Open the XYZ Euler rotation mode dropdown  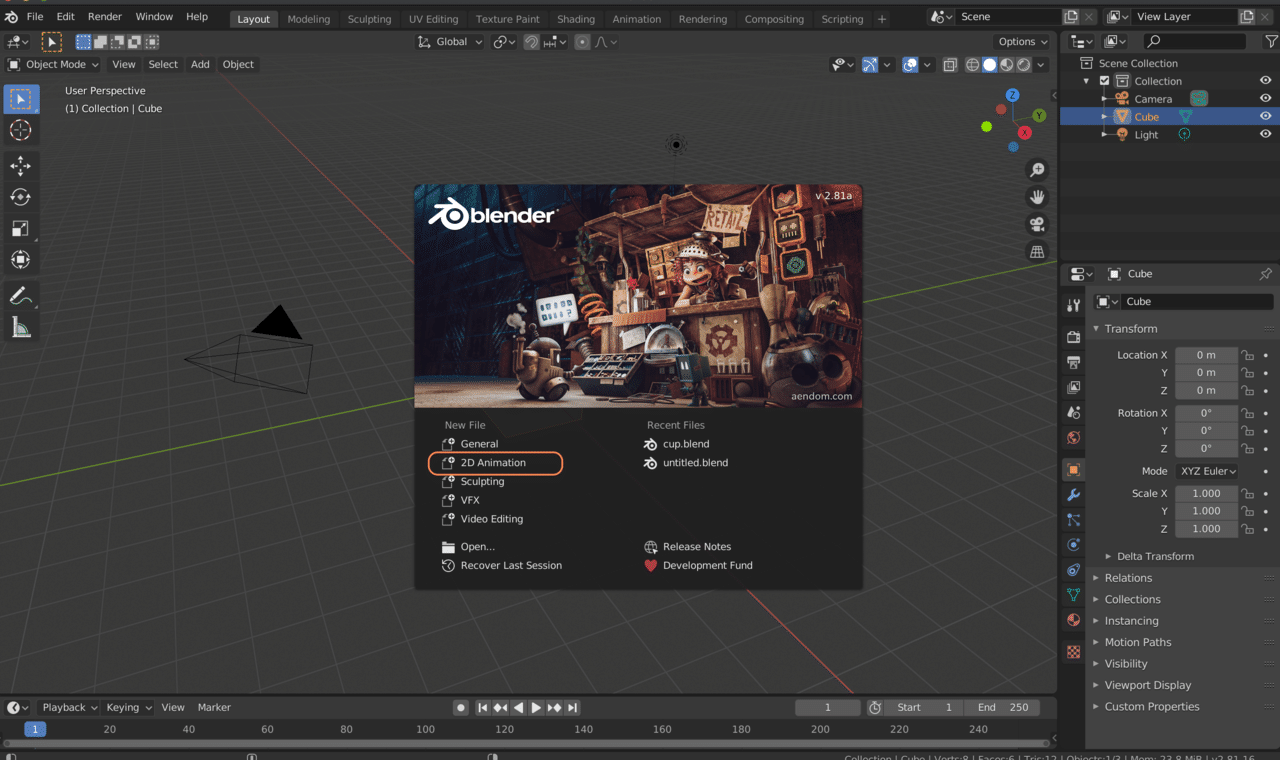1206,471
